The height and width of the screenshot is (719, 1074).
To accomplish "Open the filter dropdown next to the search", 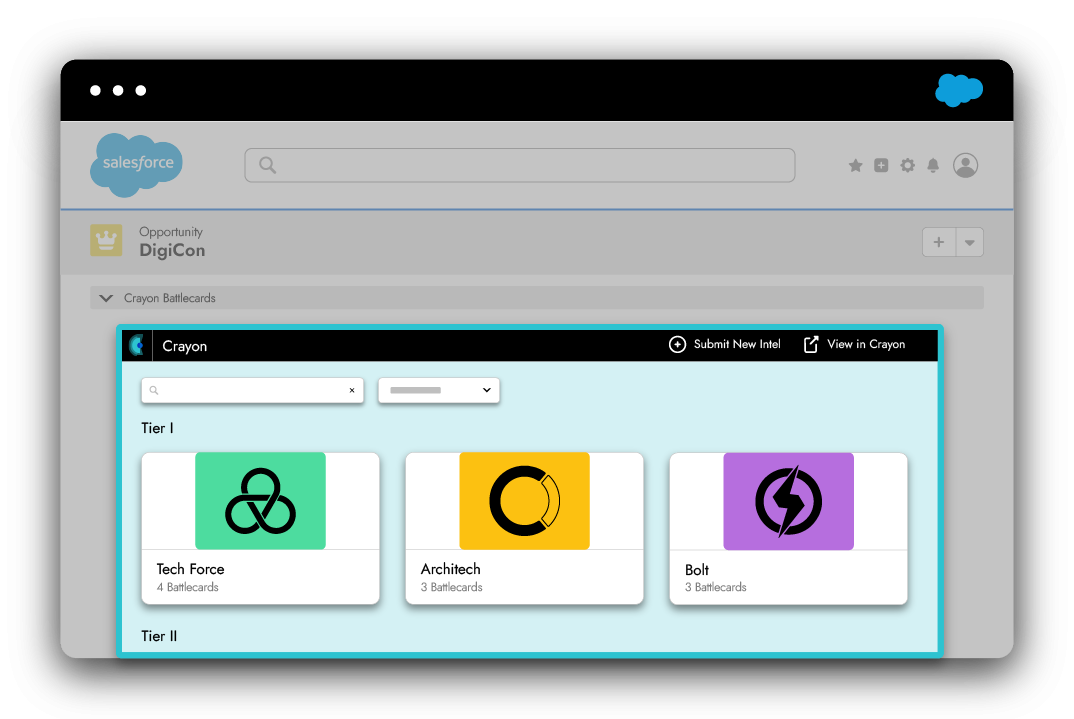I will click(x=438, y=390).
